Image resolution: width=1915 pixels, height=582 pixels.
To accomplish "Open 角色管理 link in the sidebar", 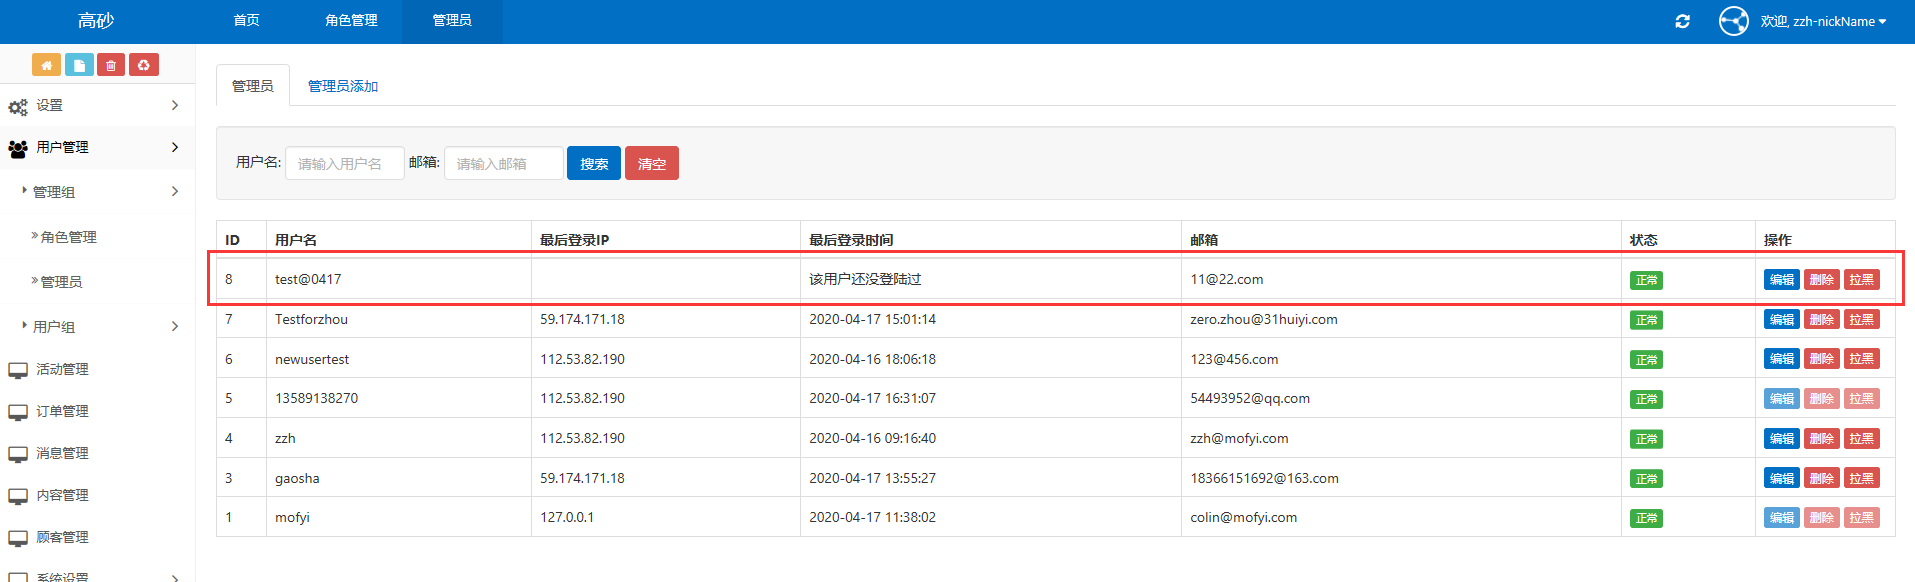I will click(68, 237).
